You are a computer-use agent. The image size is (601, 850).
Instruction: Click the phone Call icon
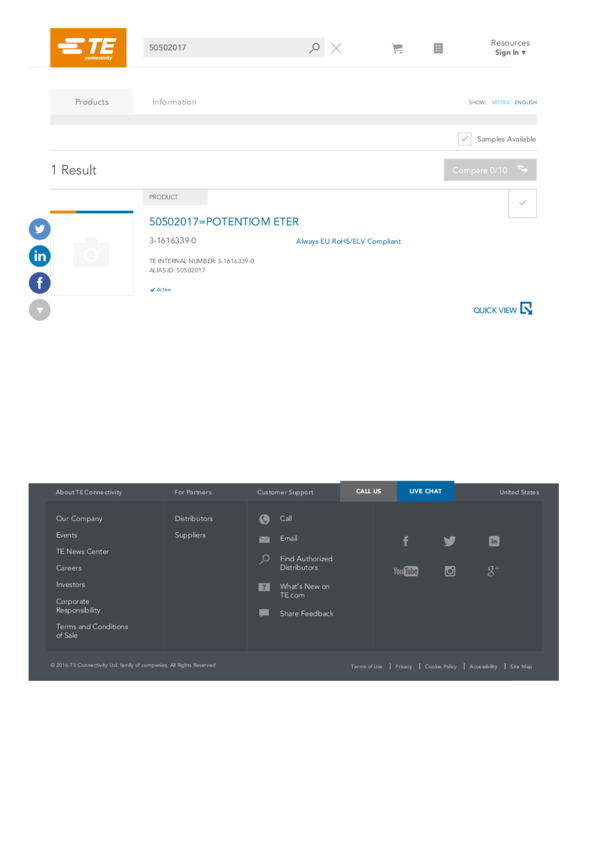pyautogui.click(x=264, y=519)
